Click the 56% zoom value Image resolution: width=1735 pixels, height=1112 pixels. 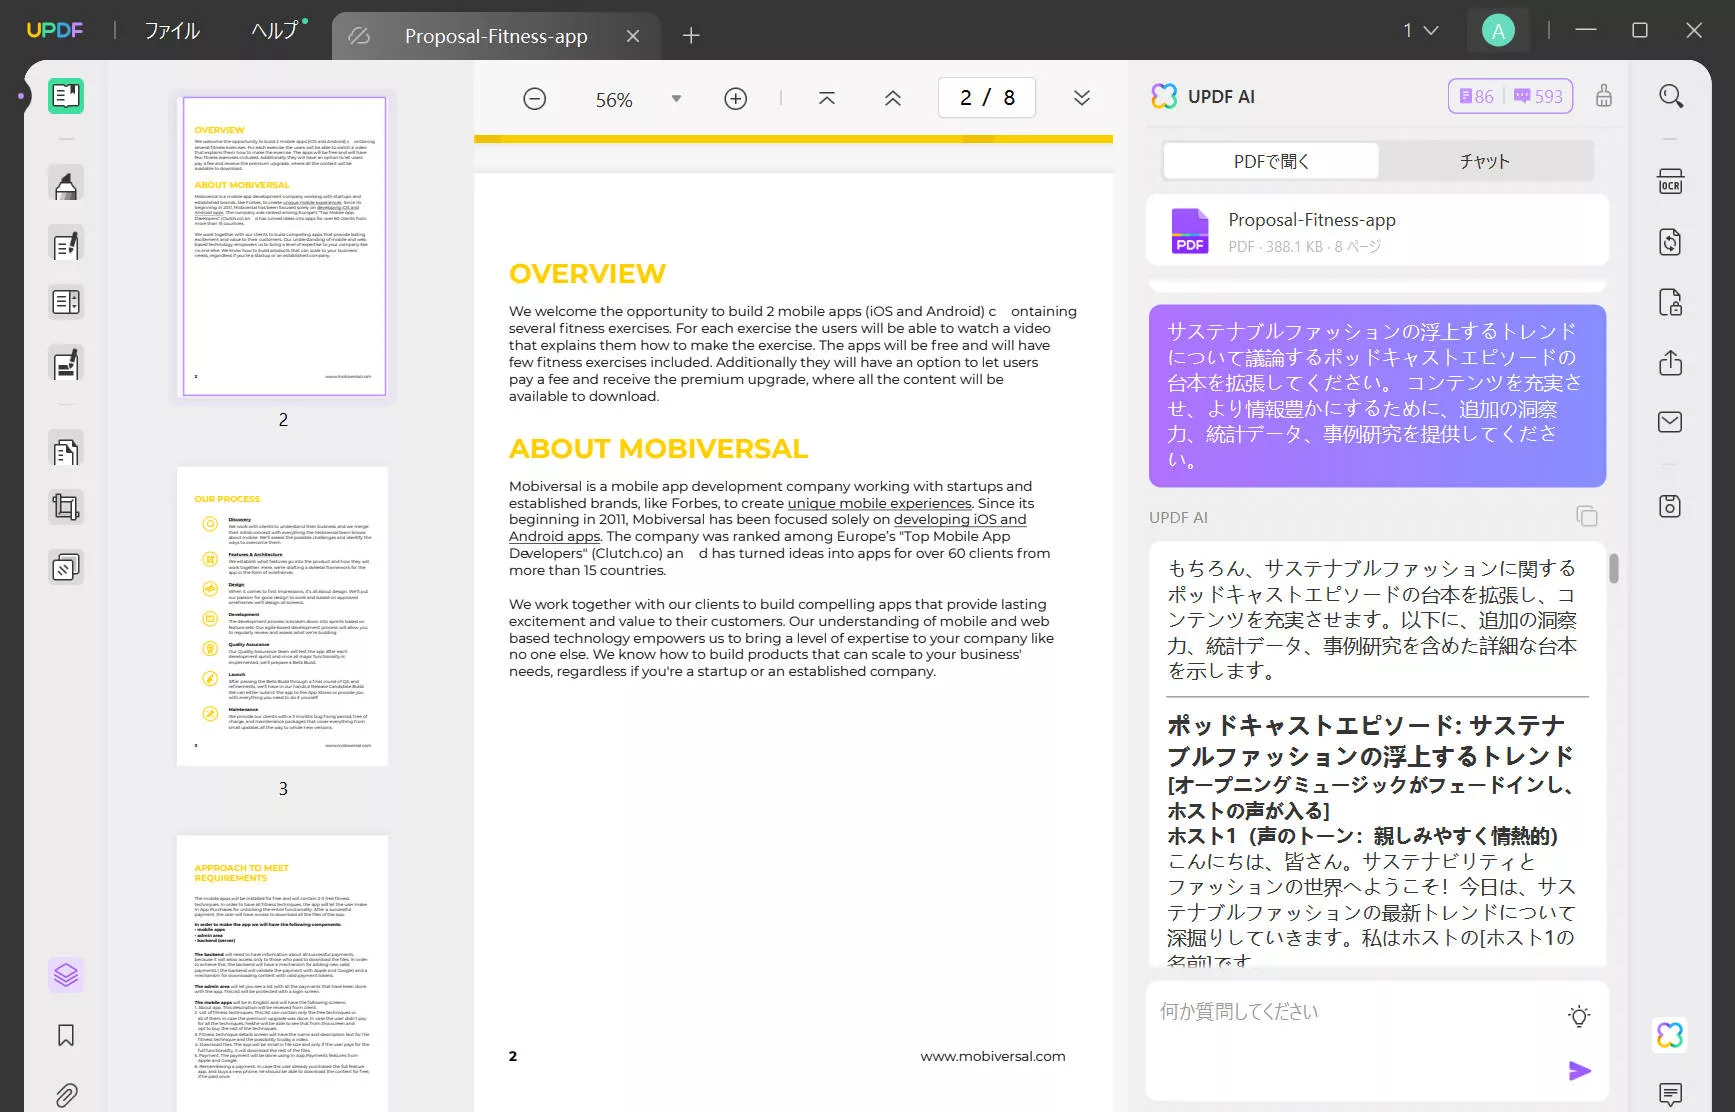click(x=614, y=100)
